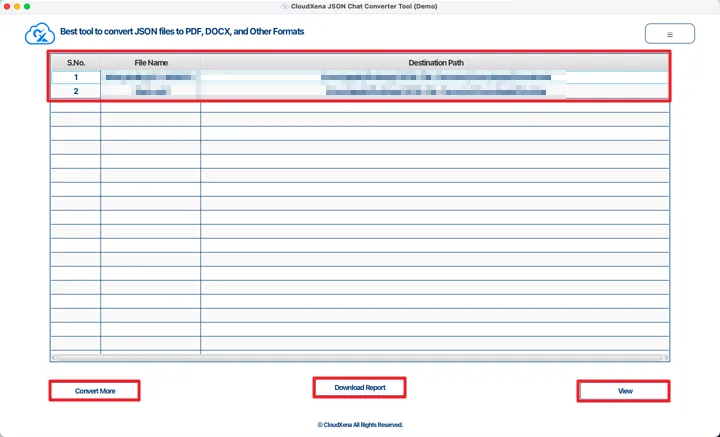The width and height of the screenshot is (720, 437).
Task: Minimize window using yellow button
Action: tap(16, 6)
